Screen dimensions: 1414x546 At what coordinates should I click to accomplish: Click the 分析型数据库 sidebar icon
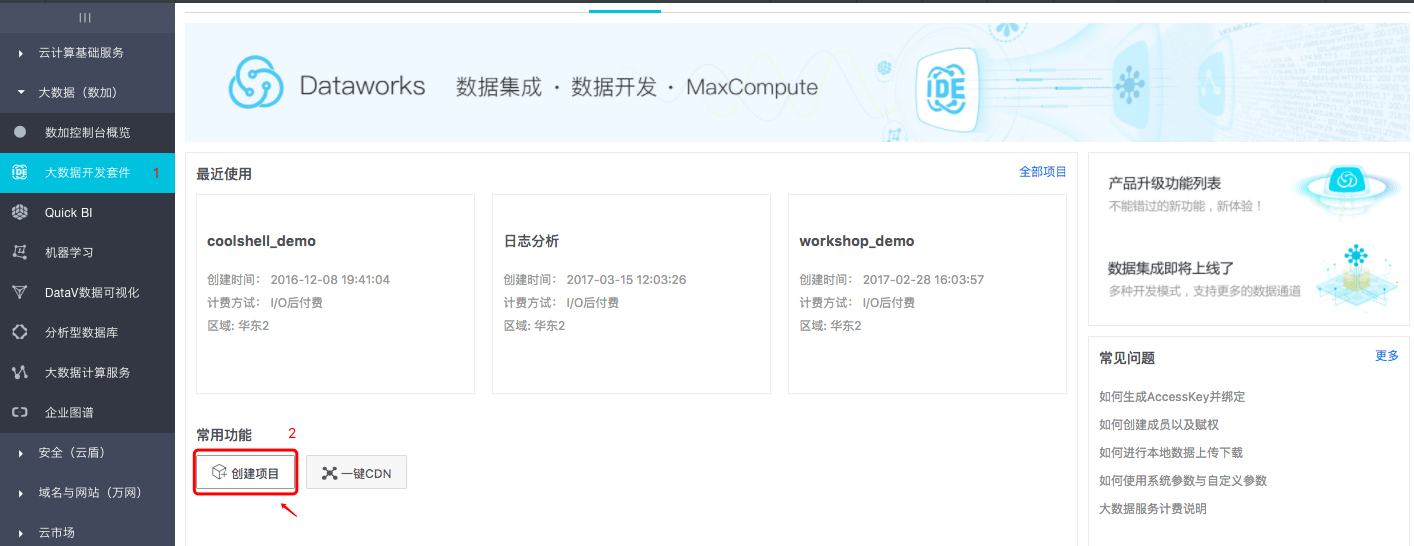click(20, 332)
